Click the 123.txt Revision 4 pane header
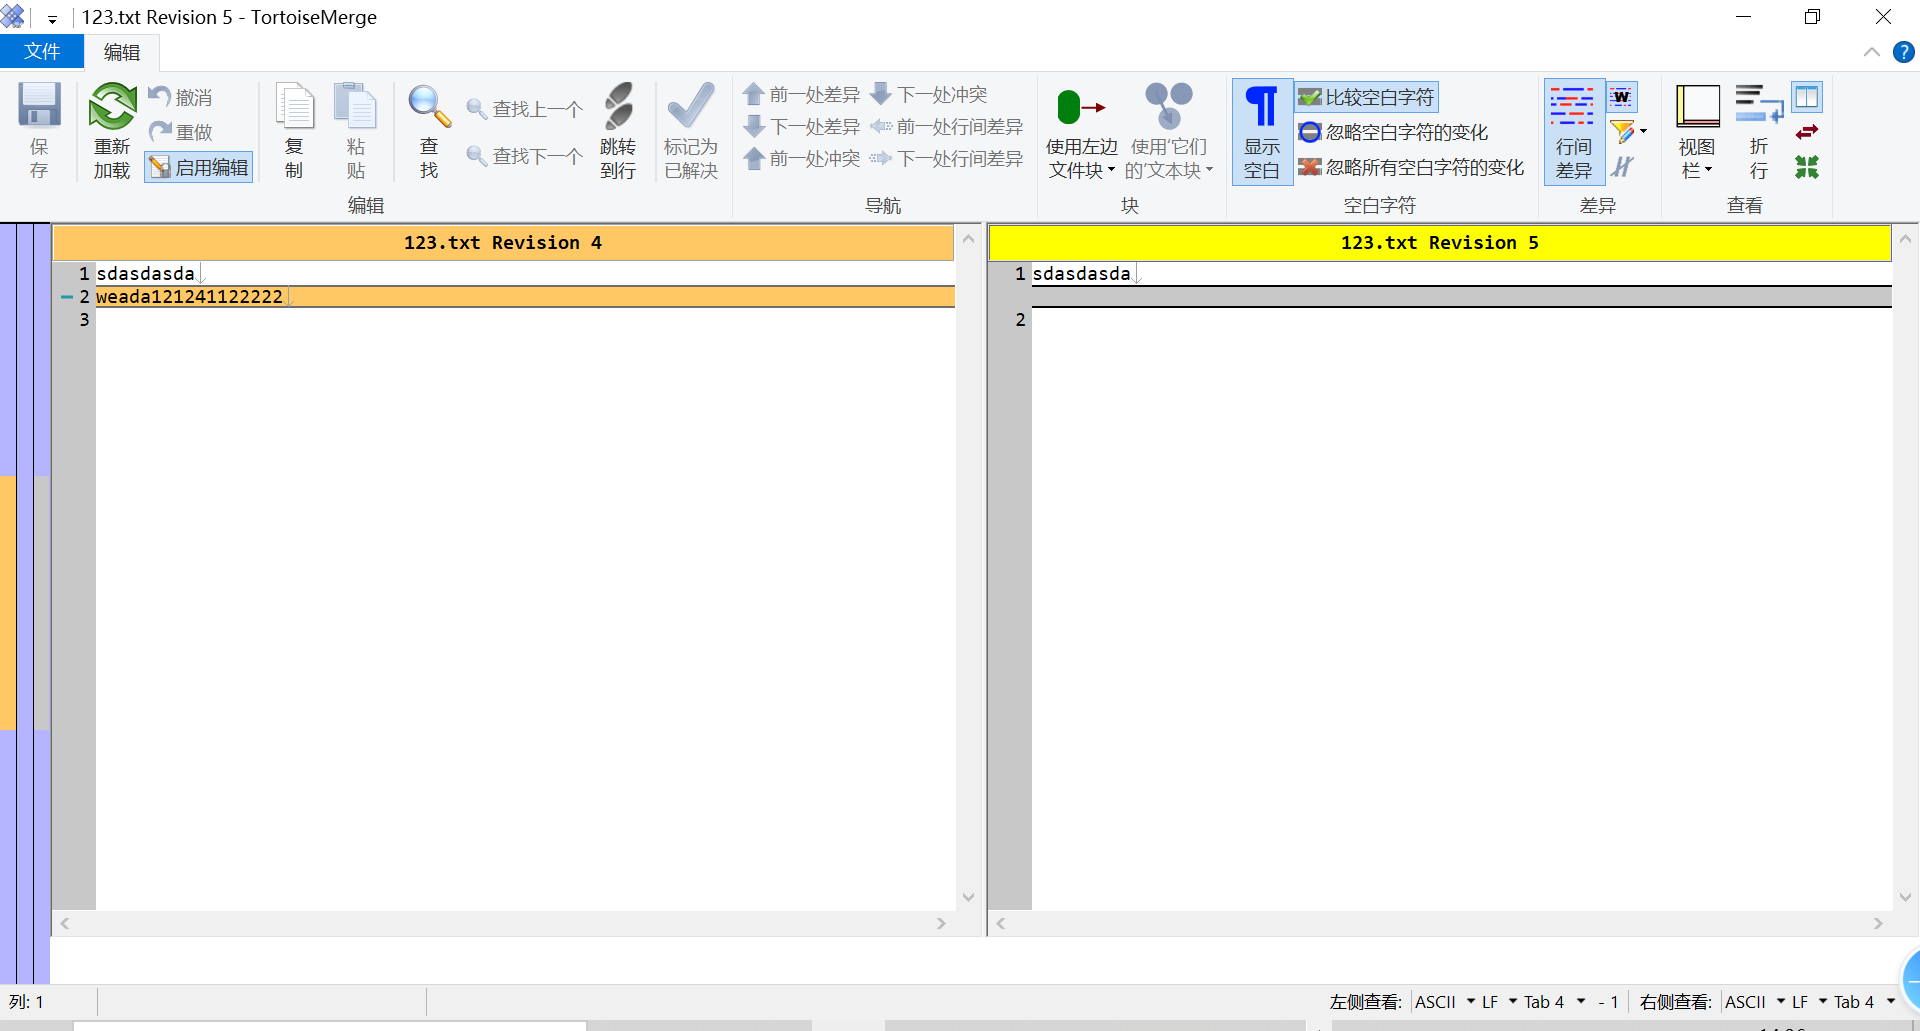This screenshot has width=1920, height=1031. (503, 243)
